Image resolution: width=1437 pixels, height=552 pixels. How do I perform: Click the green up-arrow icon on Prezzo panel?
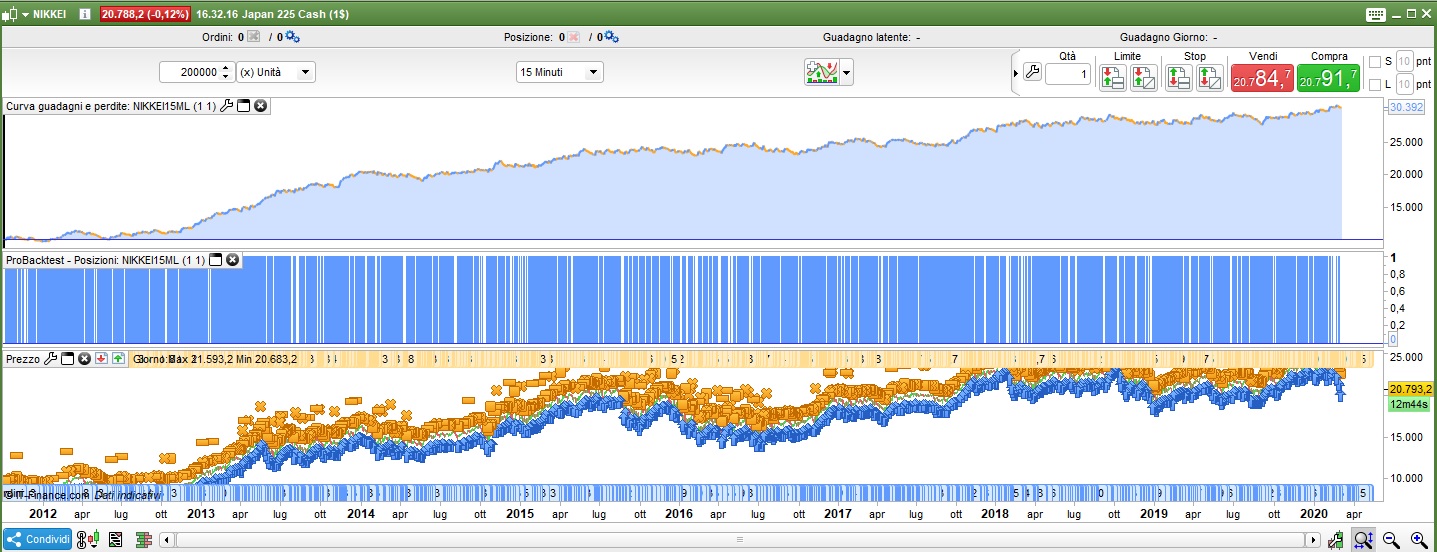click(x=118, y=358)
